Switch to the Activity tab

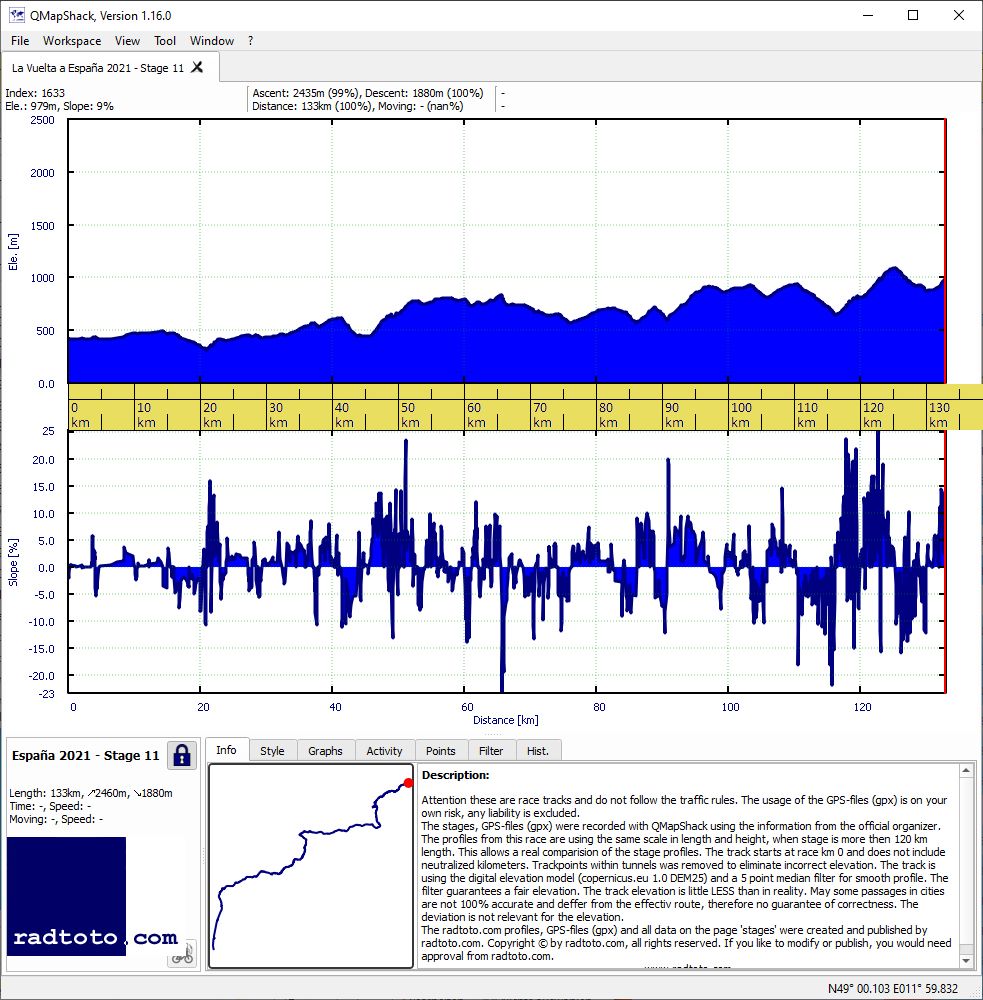pos(384,751)
